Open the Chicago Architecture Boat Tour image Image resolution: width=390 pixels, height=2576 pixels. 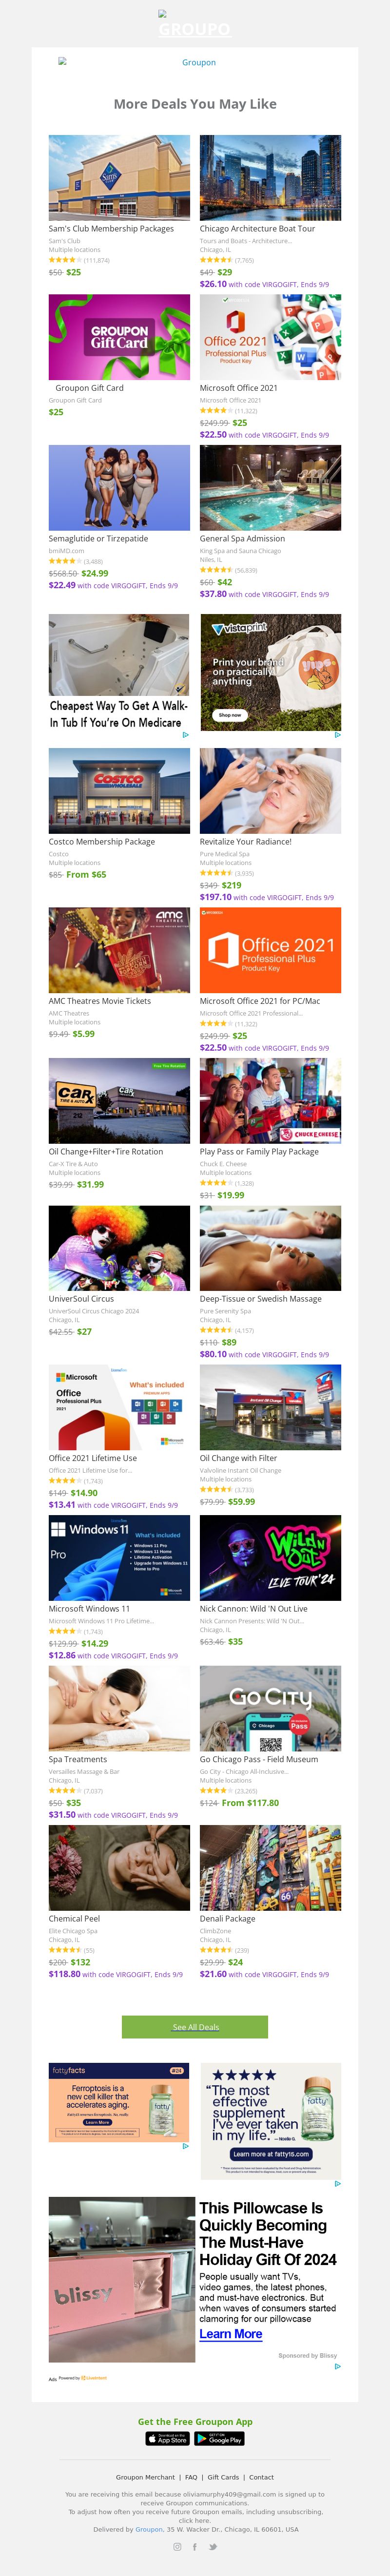[x=270, y=178]
